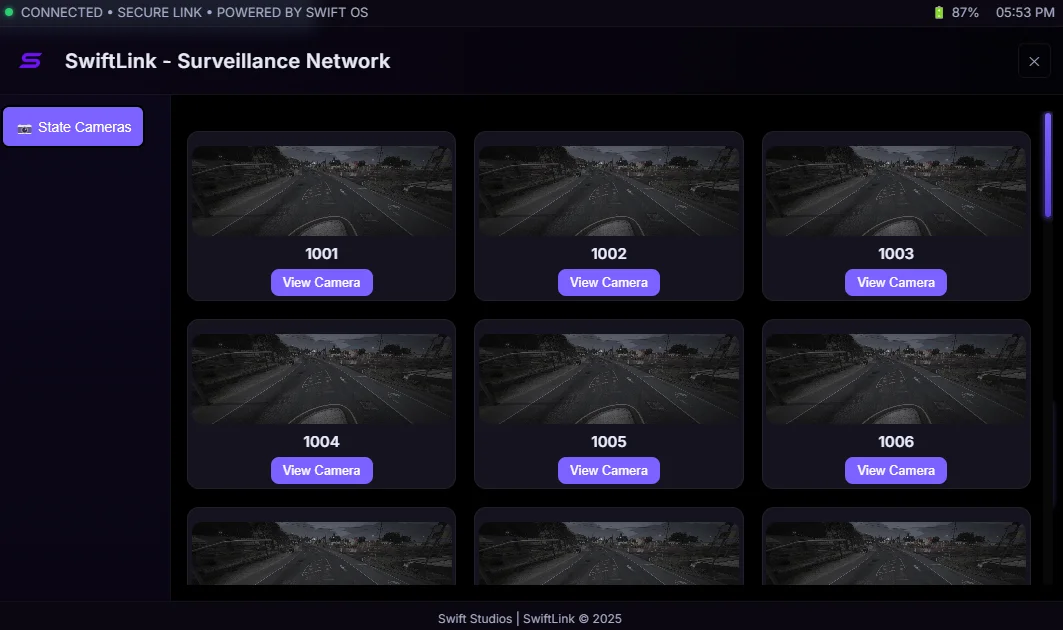Click the camera 1006 preview image
This screenshot has width=1063, height=630.
coord(895,379)
